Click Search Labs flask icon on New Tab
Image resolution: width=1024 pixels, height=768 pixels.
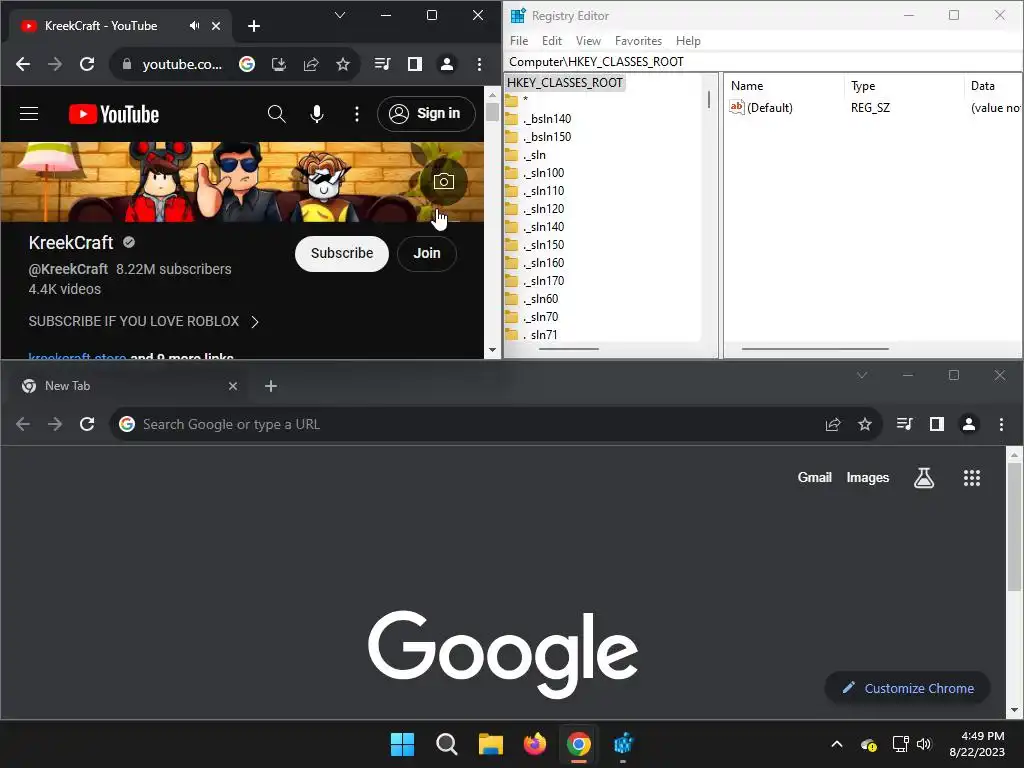point(923,478)
